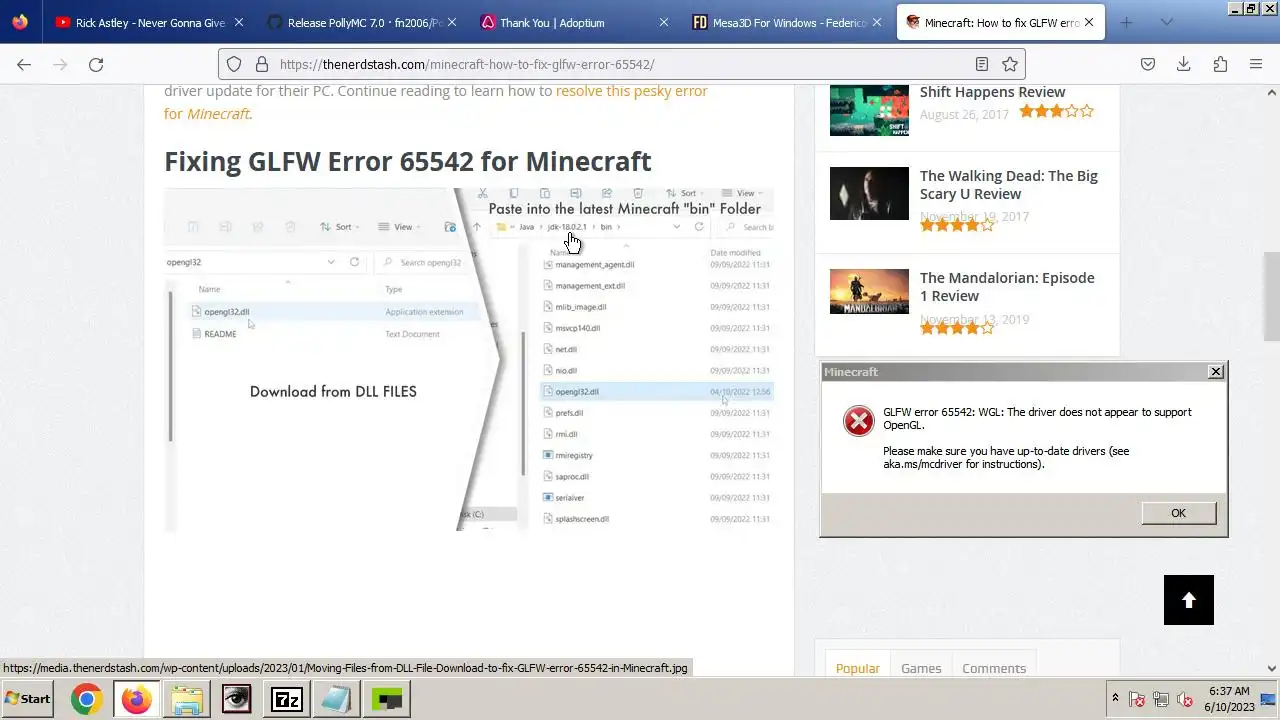Click The Mandalorian review thumbnail
Image resolution: width=1280 pixels, height=720 pixels.
(x=869, y=291)
